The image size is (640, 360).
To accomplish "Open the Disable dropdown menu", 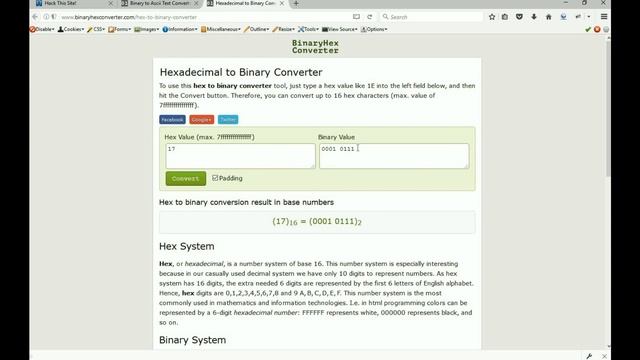I will [x=42, y=29].
